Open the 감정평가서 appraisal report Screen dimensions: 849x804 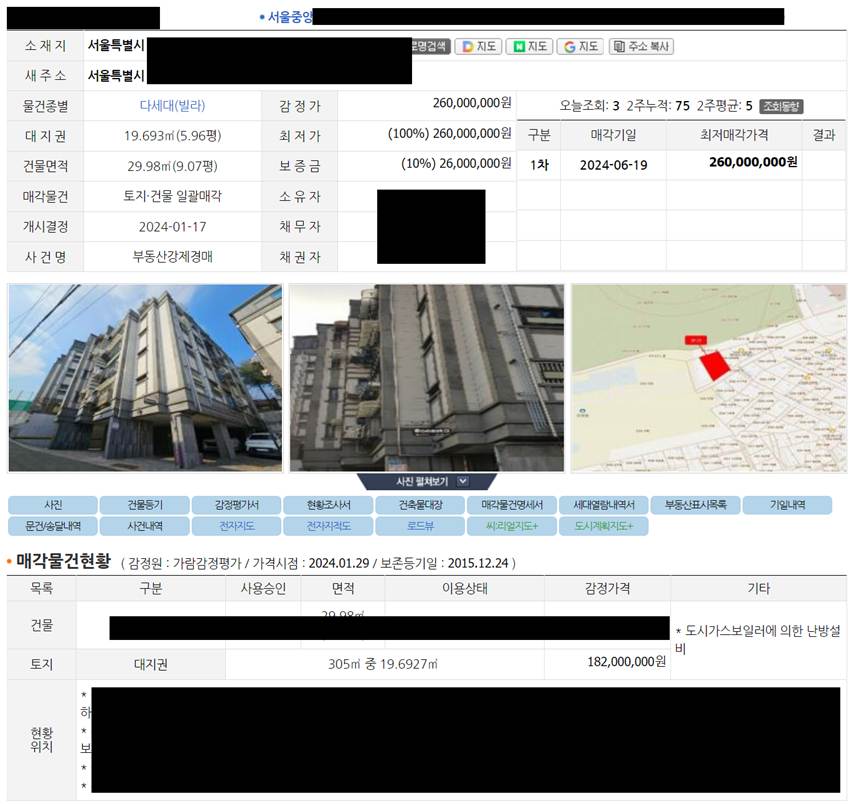[x=236, y=505]
